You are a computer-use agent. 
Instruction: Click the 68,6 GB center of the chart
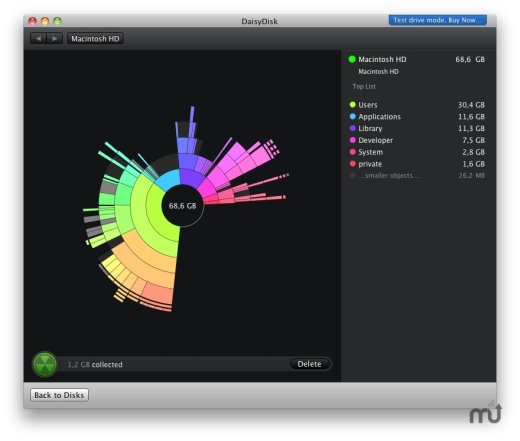tap(182, 206)
